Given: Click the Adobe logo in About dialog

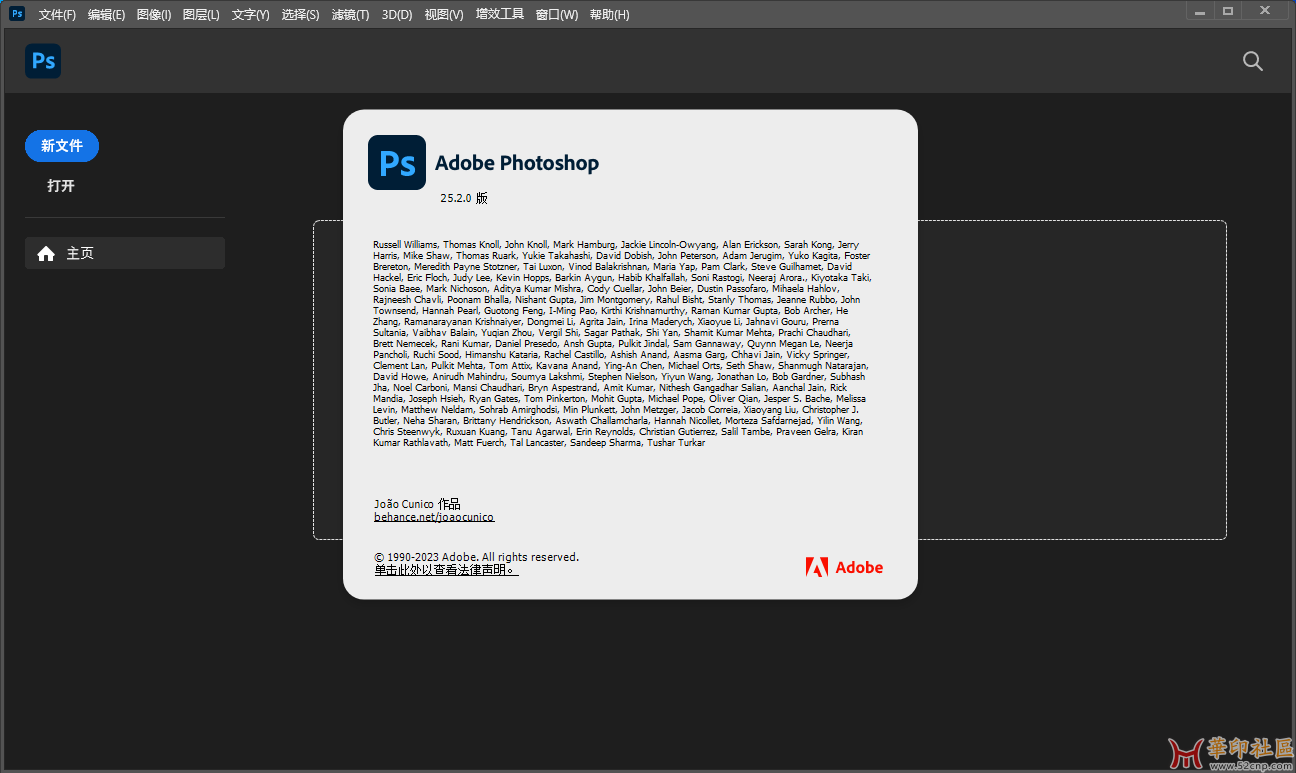Looking at the screenshot, I should [844, 567].
